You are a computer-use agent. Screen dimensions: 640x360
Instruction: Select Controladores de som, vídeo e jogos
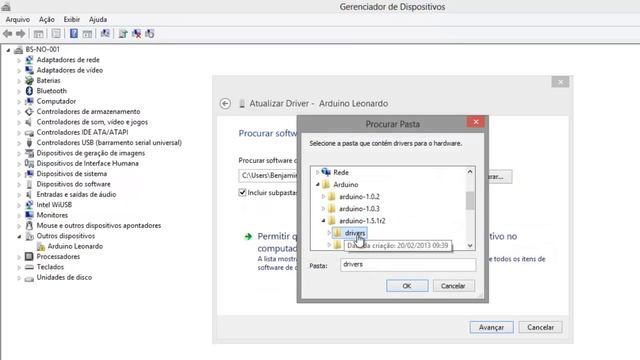[x=92, y=122]
